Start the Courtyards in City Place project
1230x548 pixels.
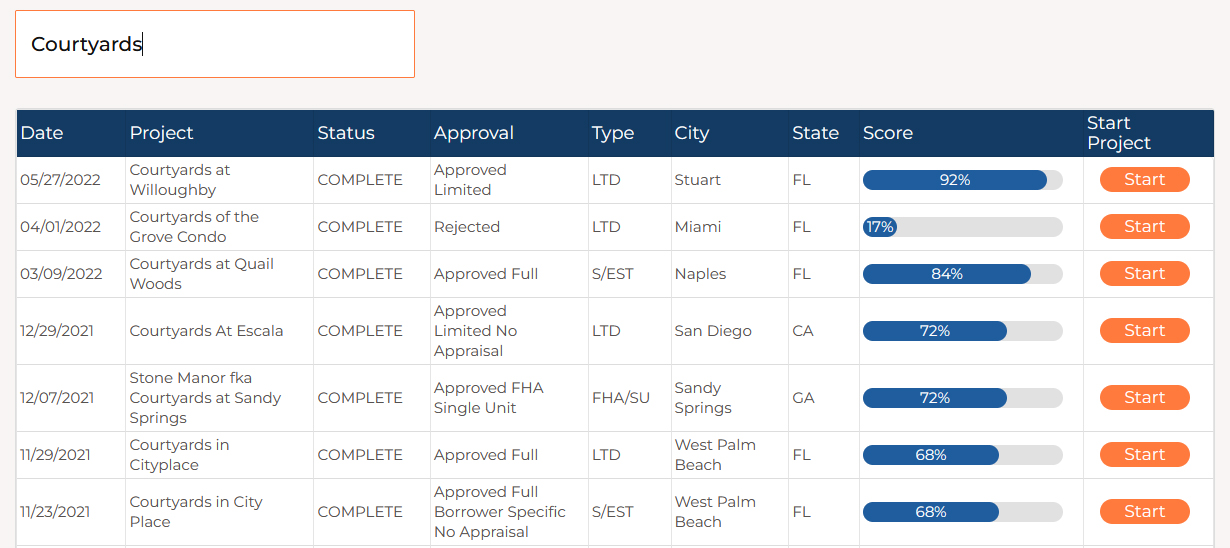[x=1144, y=512]
